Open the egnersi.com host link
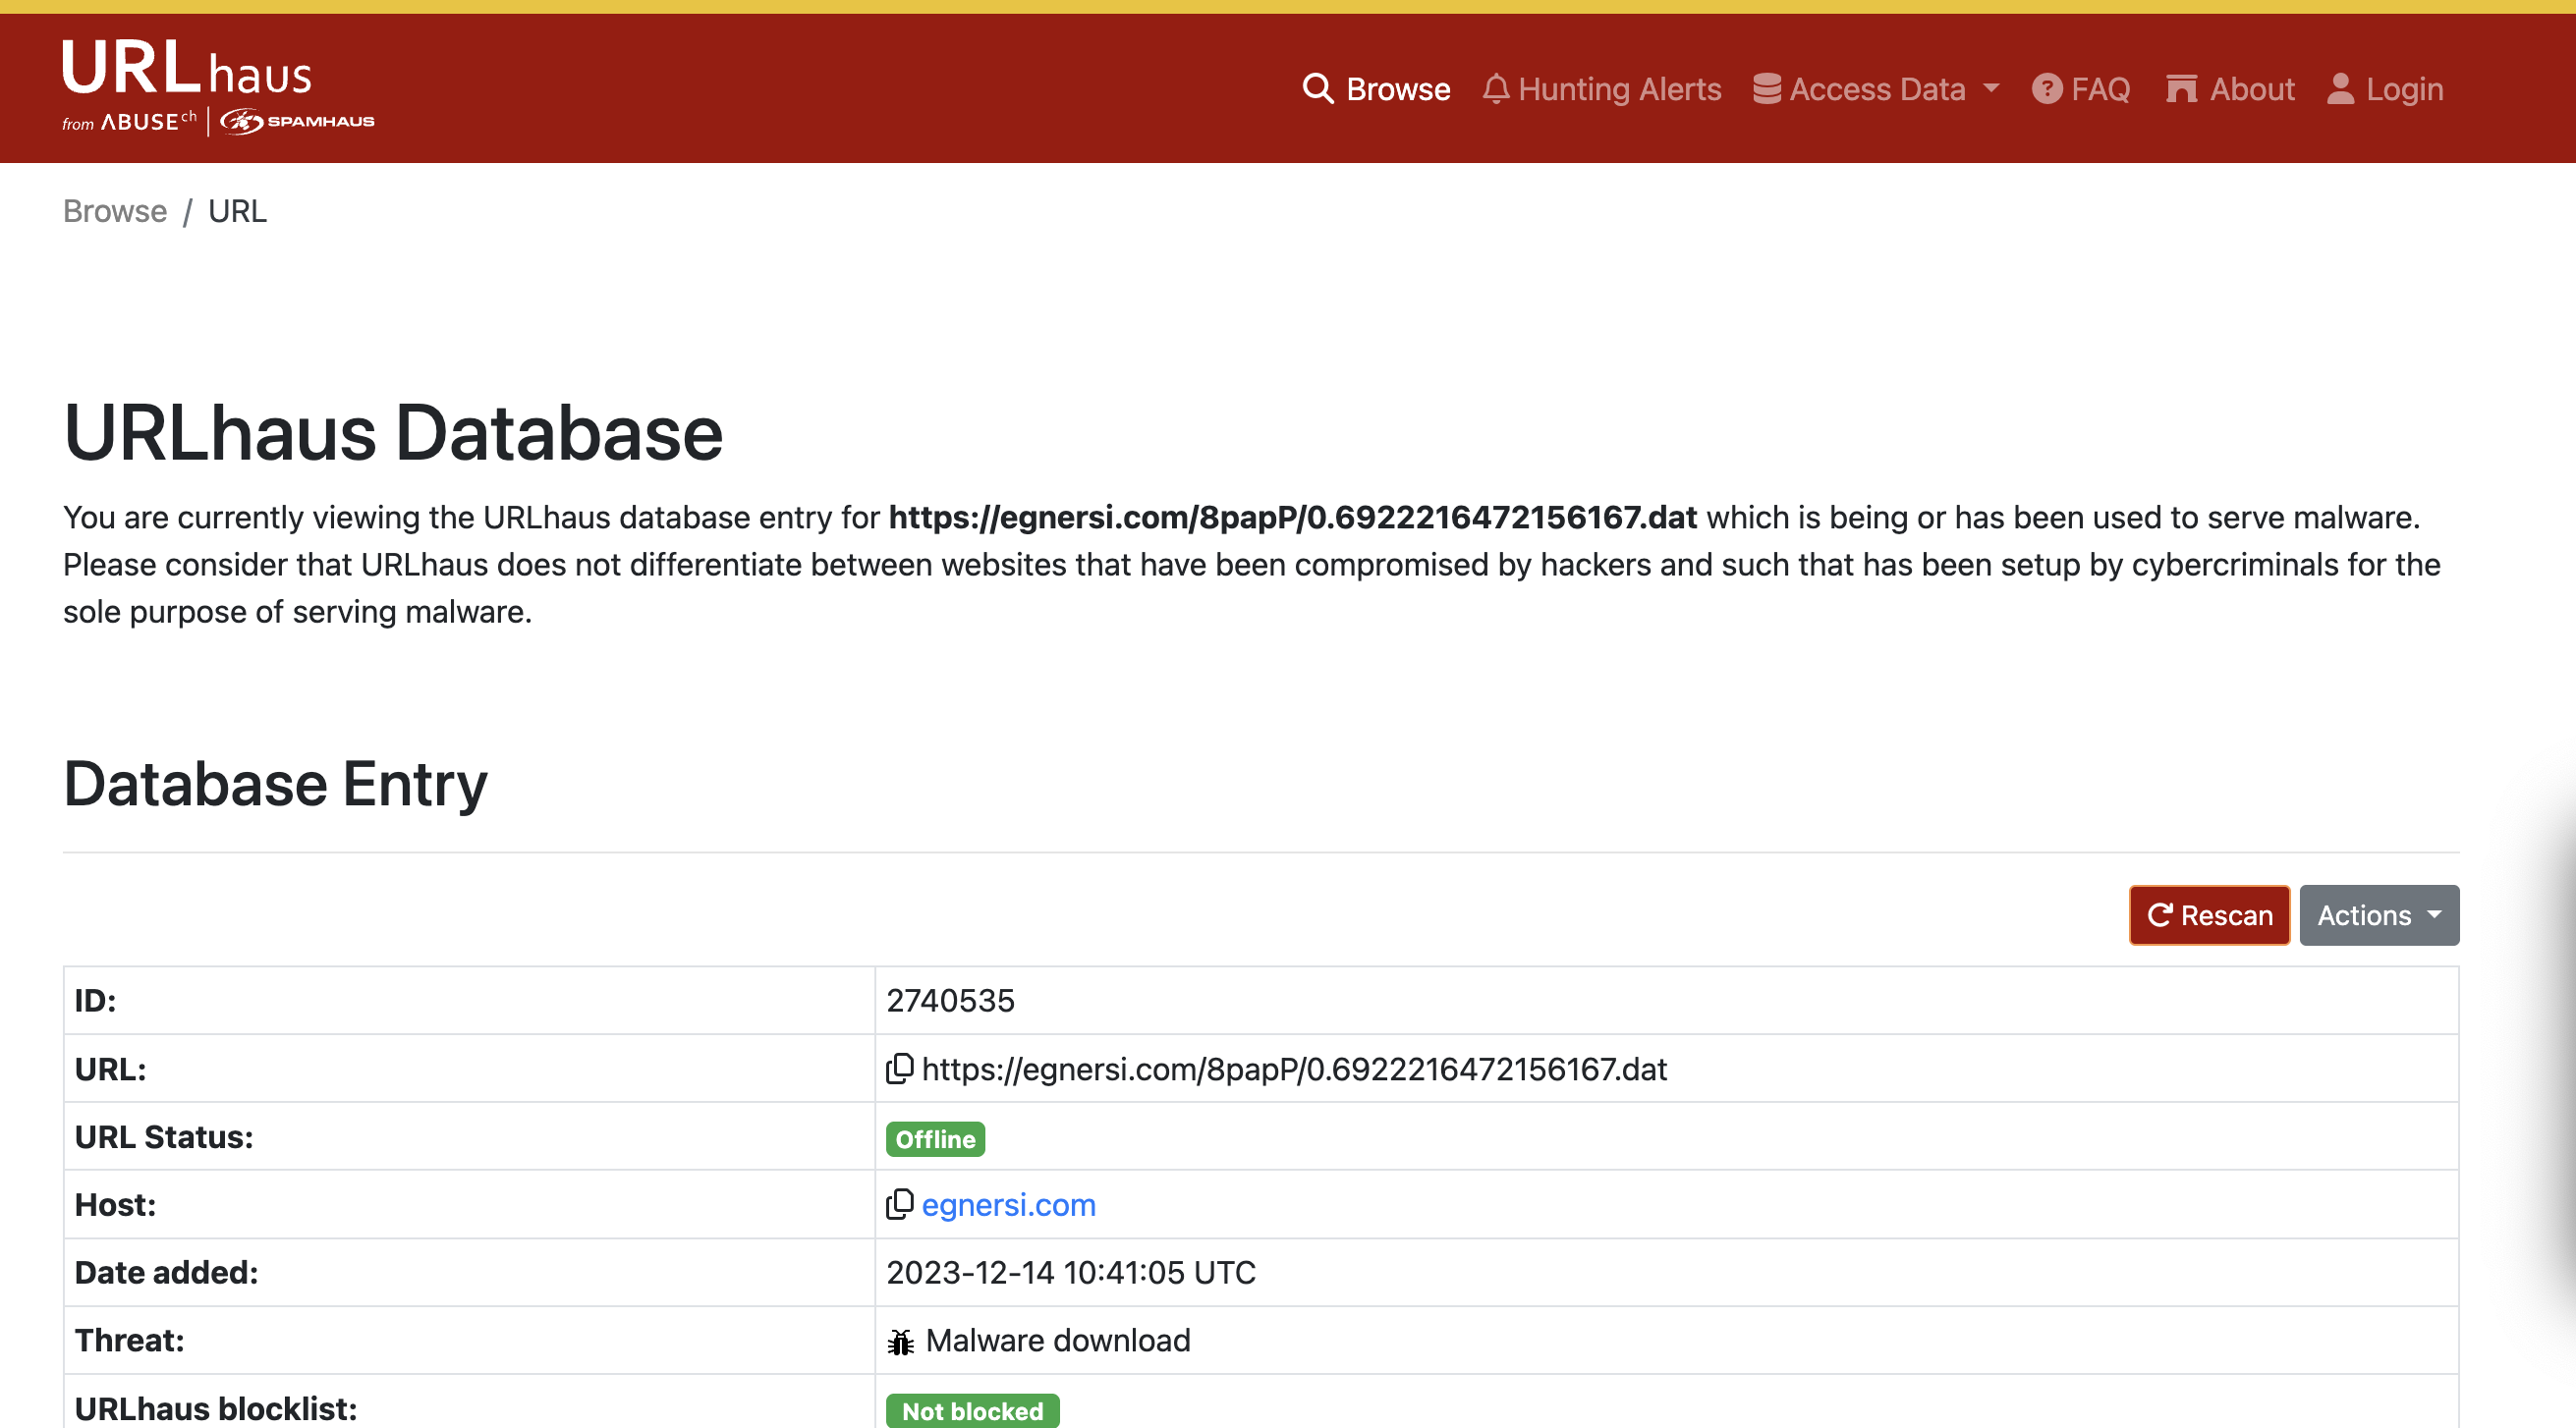The height and width of the screenshot is (1428, 2576). point(1008,1205)
